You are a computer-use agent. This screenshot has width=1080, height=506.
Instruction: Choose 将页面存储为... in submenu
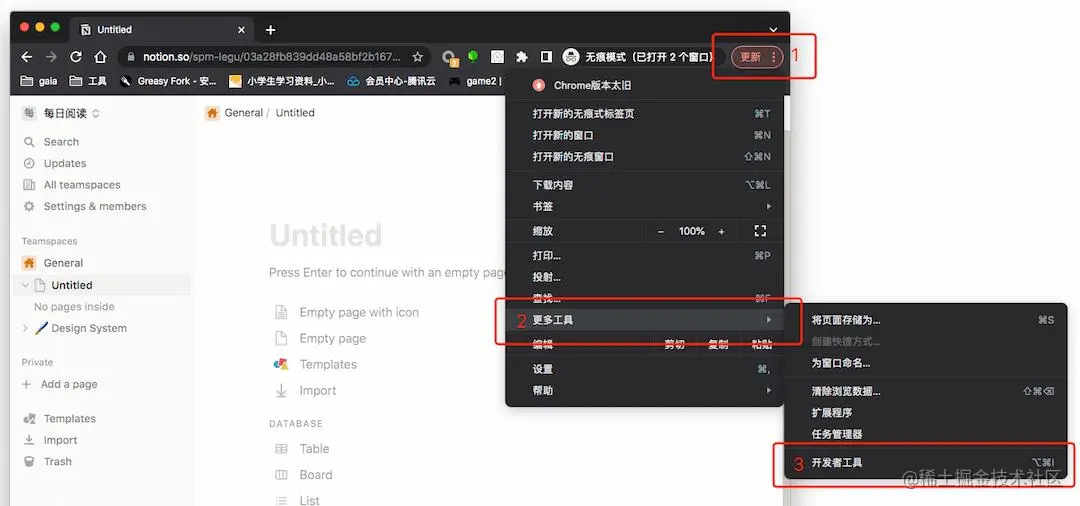click(x=926, y=319)
